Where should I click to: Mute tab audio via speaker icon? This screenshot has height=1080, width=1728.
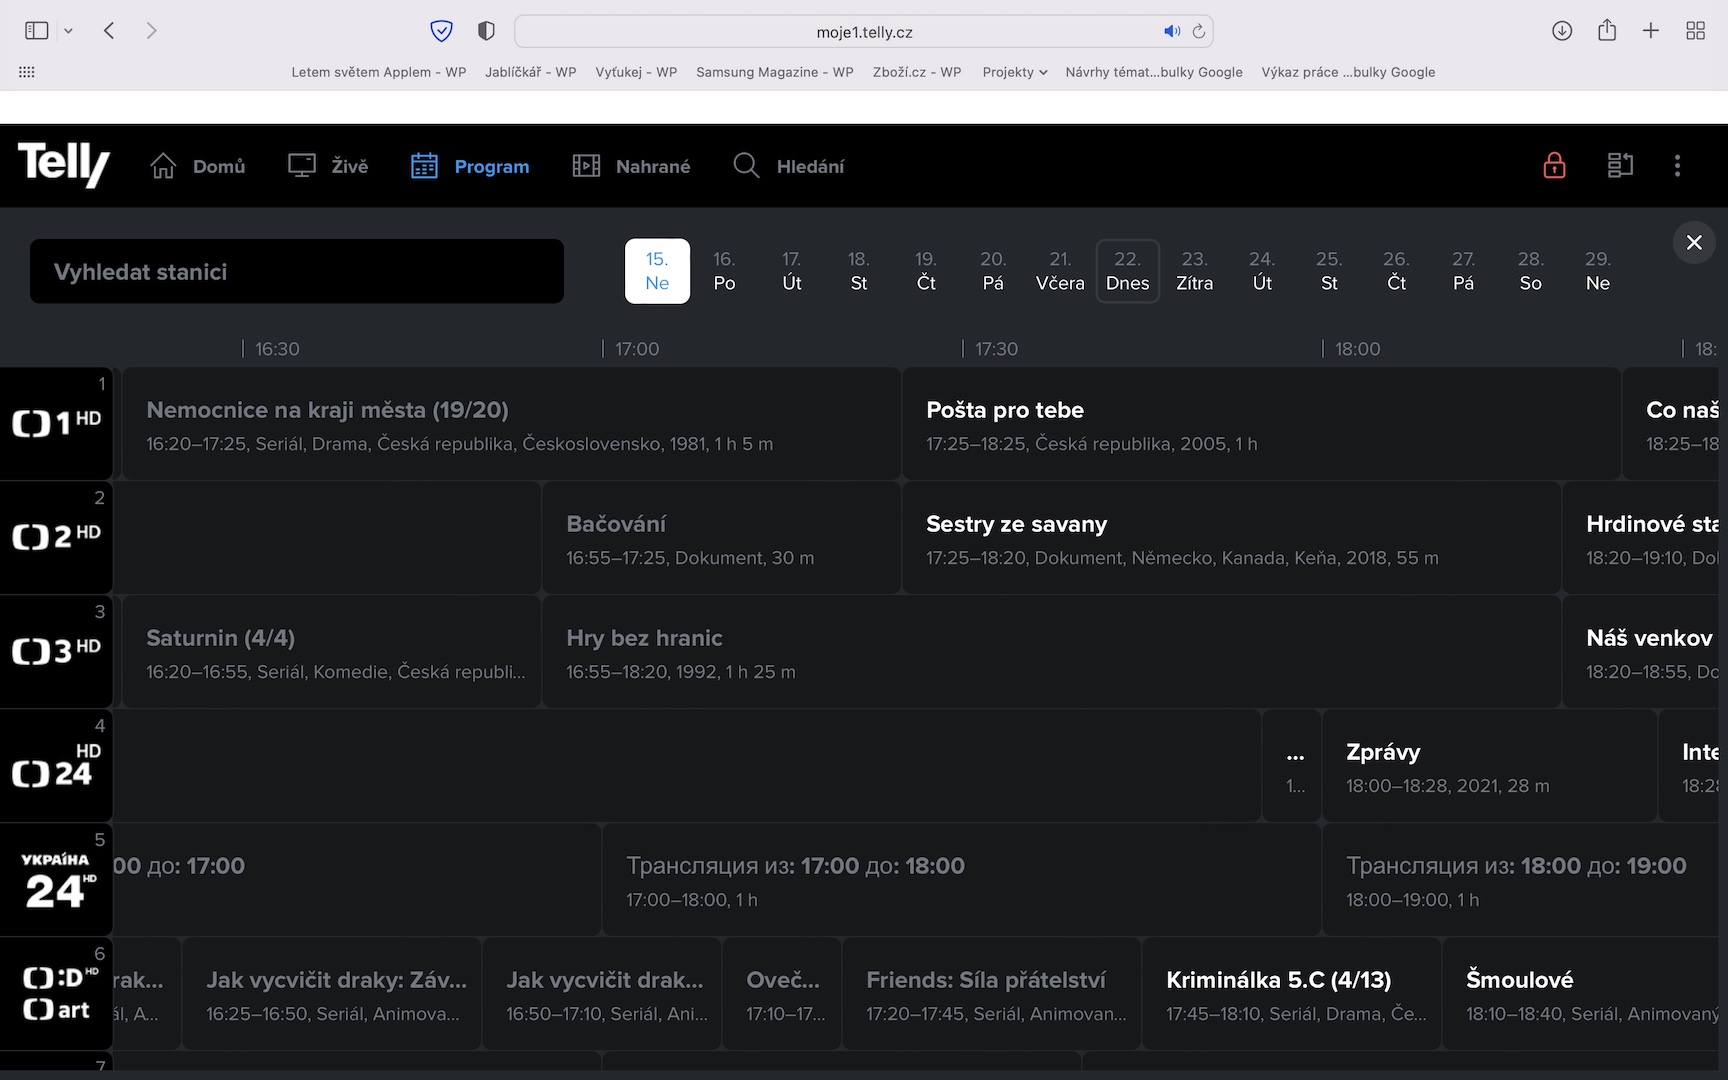point(1171,31)
